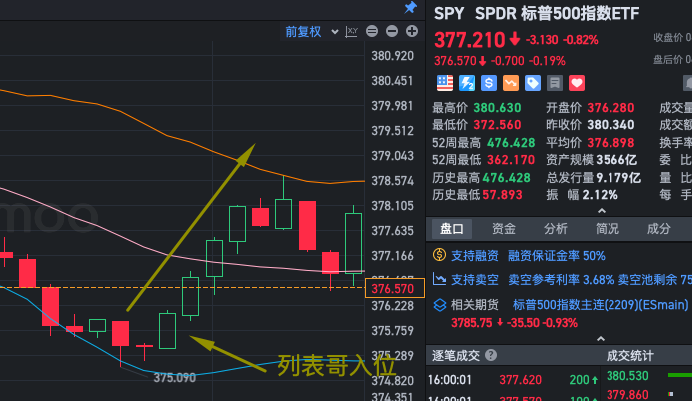Click the Level 2 lightning quote icon
The height and width of the screenshot is (401, 692).
point(467,83)
